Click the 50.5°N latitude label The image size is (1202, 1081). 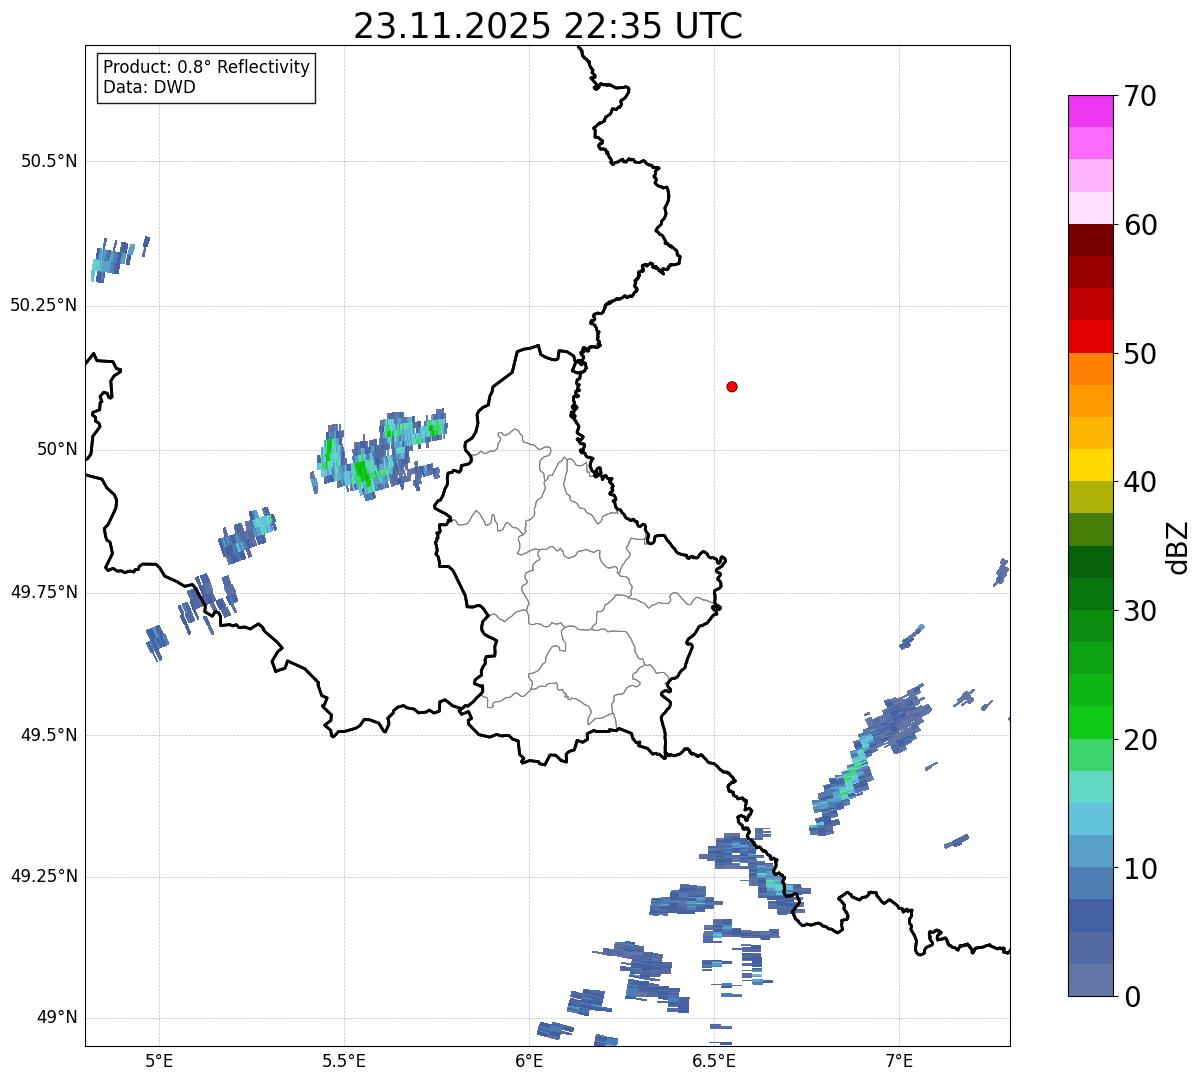(49, 161)
